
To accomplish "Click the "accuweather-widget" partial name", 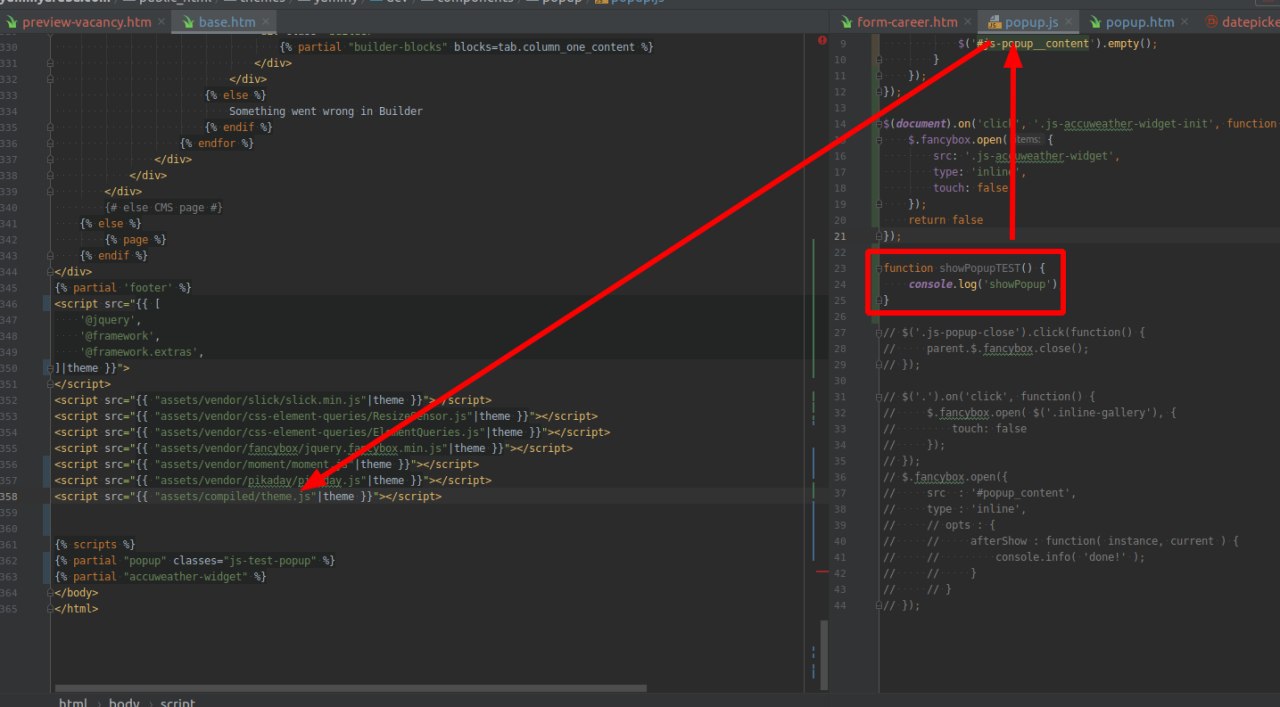I will point(188,576).
